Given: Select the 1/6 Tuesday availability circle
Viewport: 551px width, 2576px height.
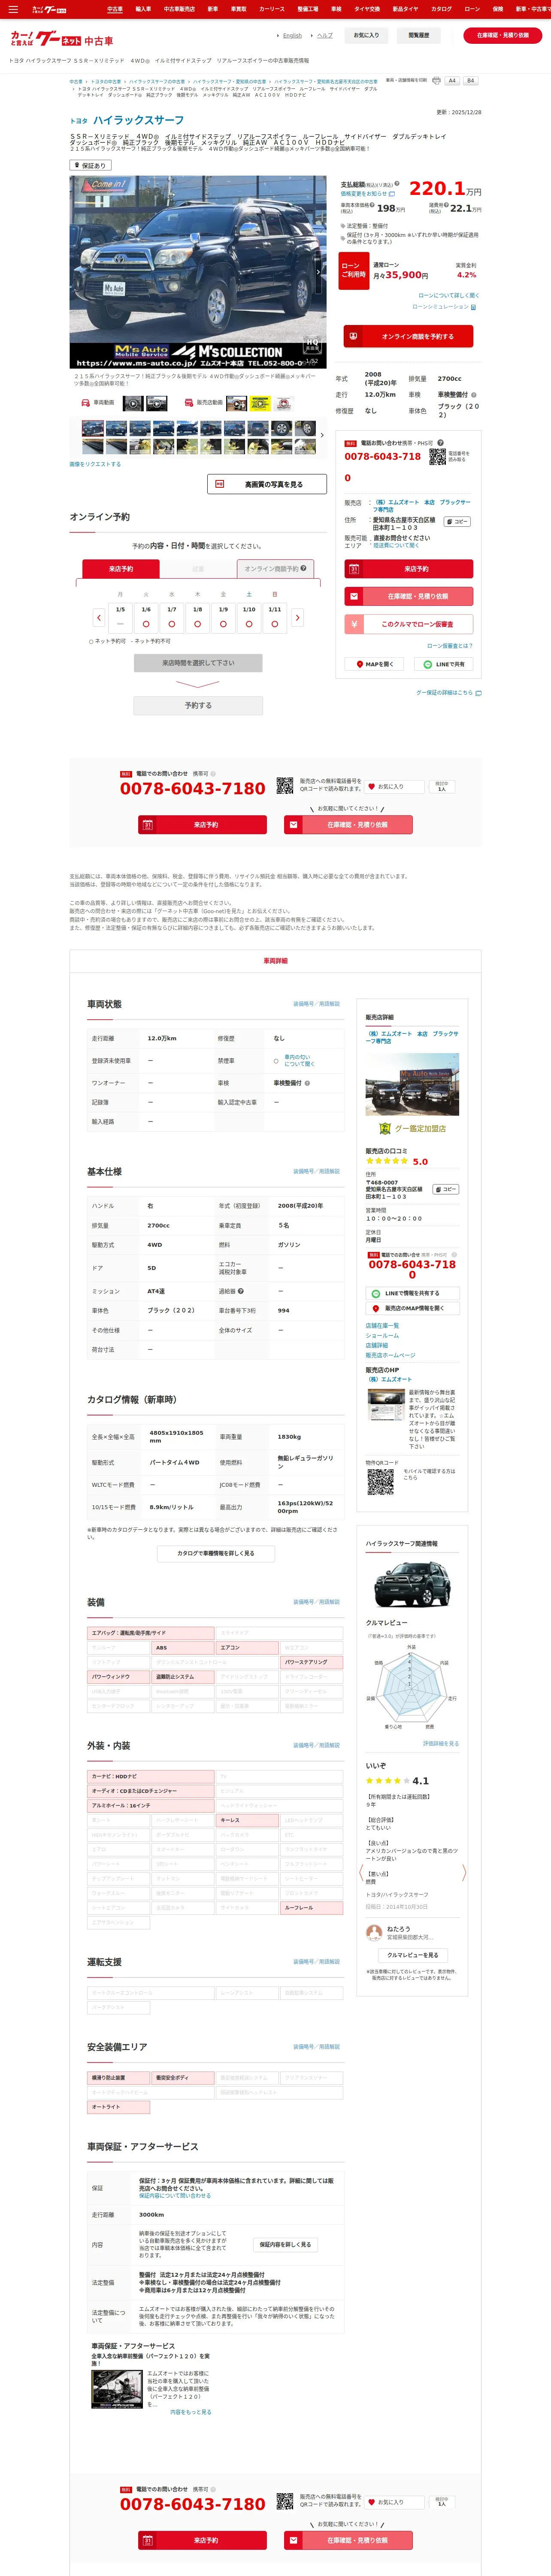Looking at the screenshot, I should click(146, 624).
